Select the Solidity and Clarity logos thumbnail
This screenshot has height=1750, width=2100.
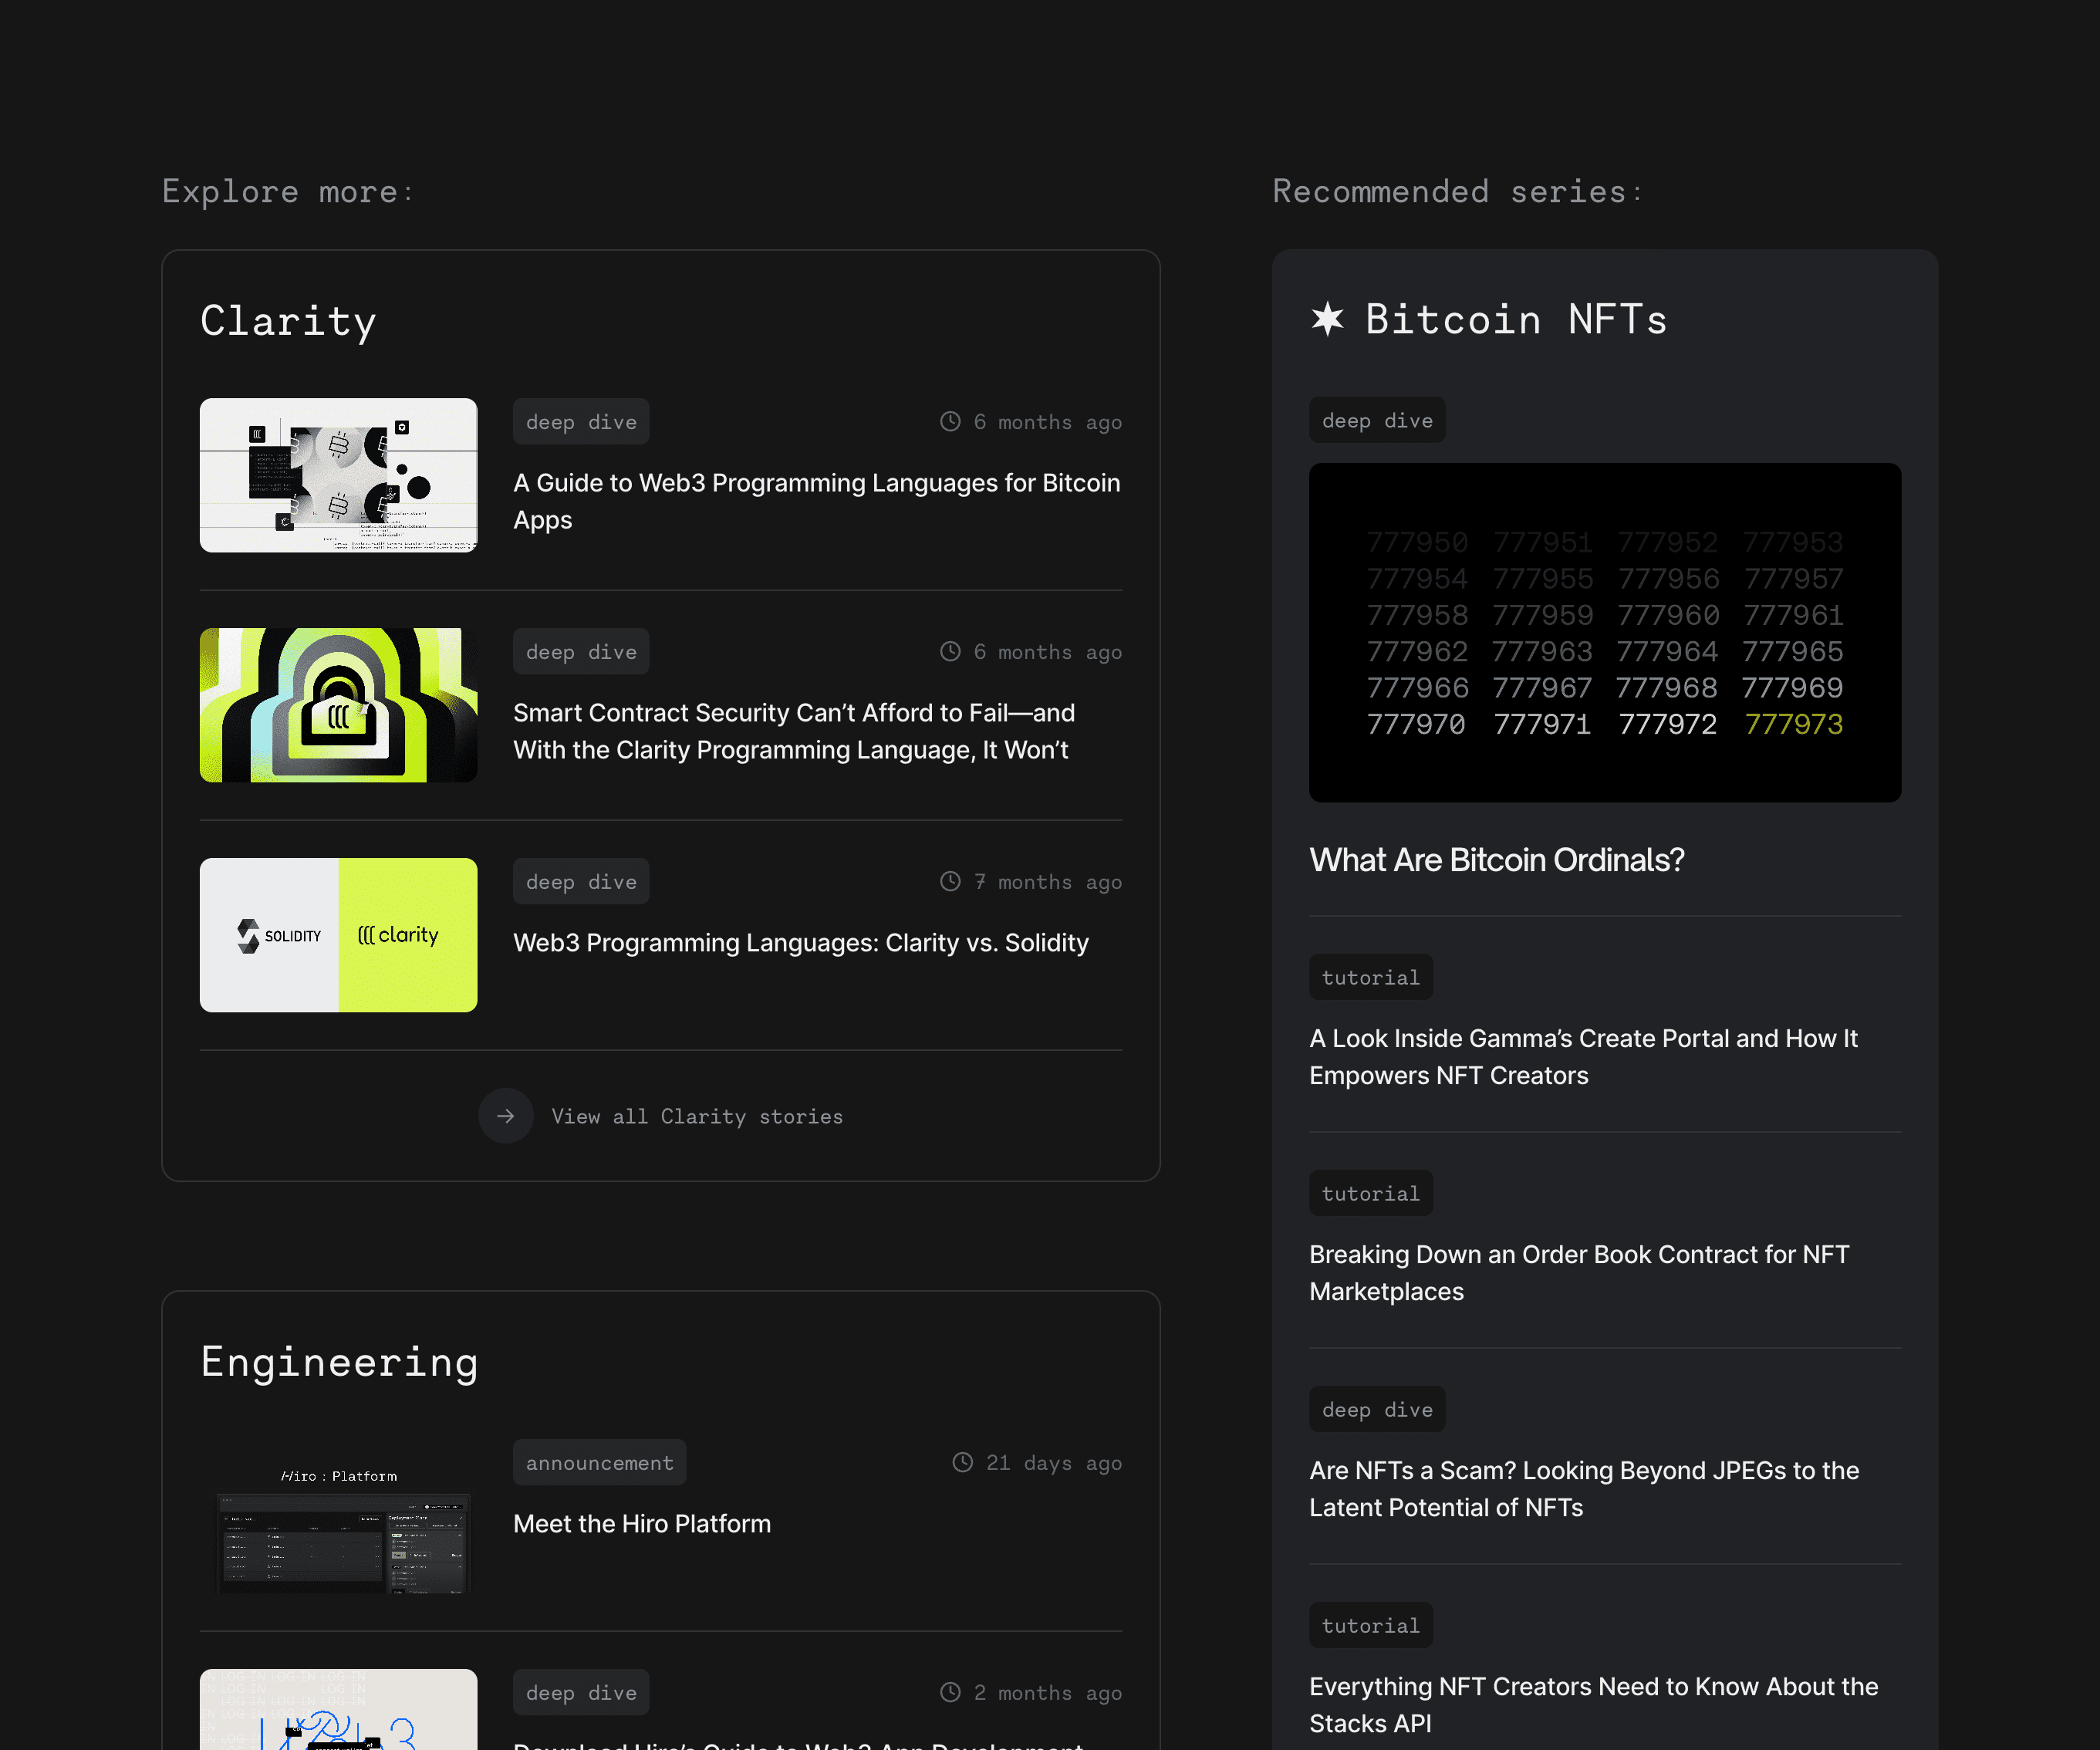339,936
